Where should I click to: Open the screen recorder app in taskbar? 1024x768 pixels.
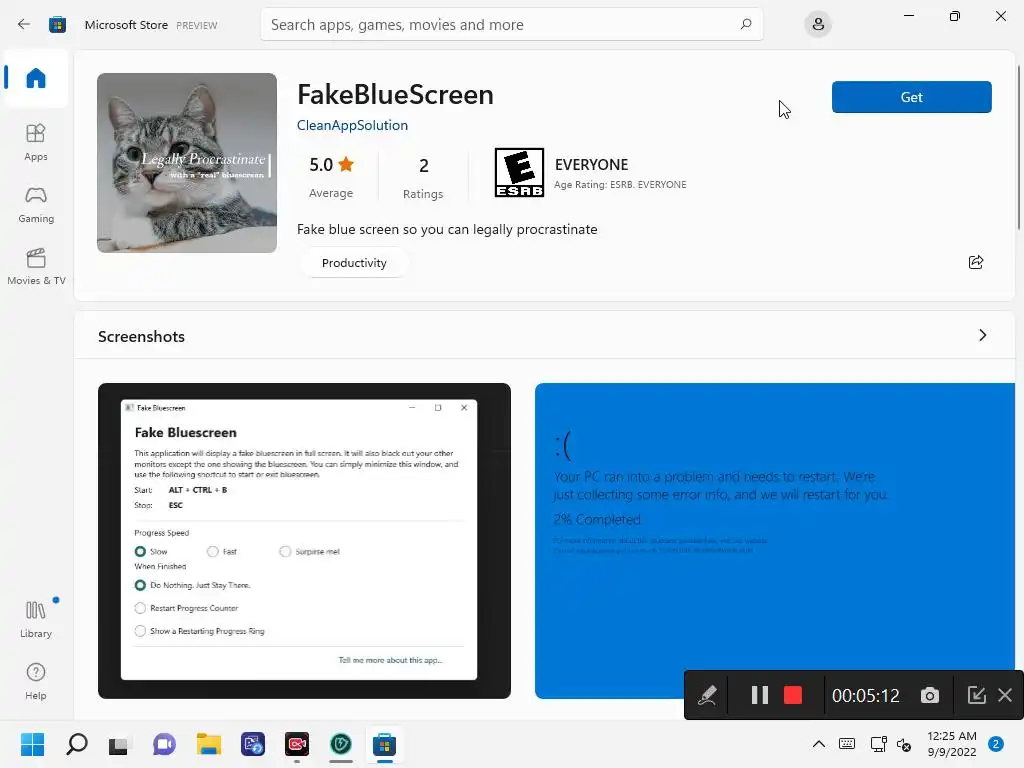(x=297, y=744)
